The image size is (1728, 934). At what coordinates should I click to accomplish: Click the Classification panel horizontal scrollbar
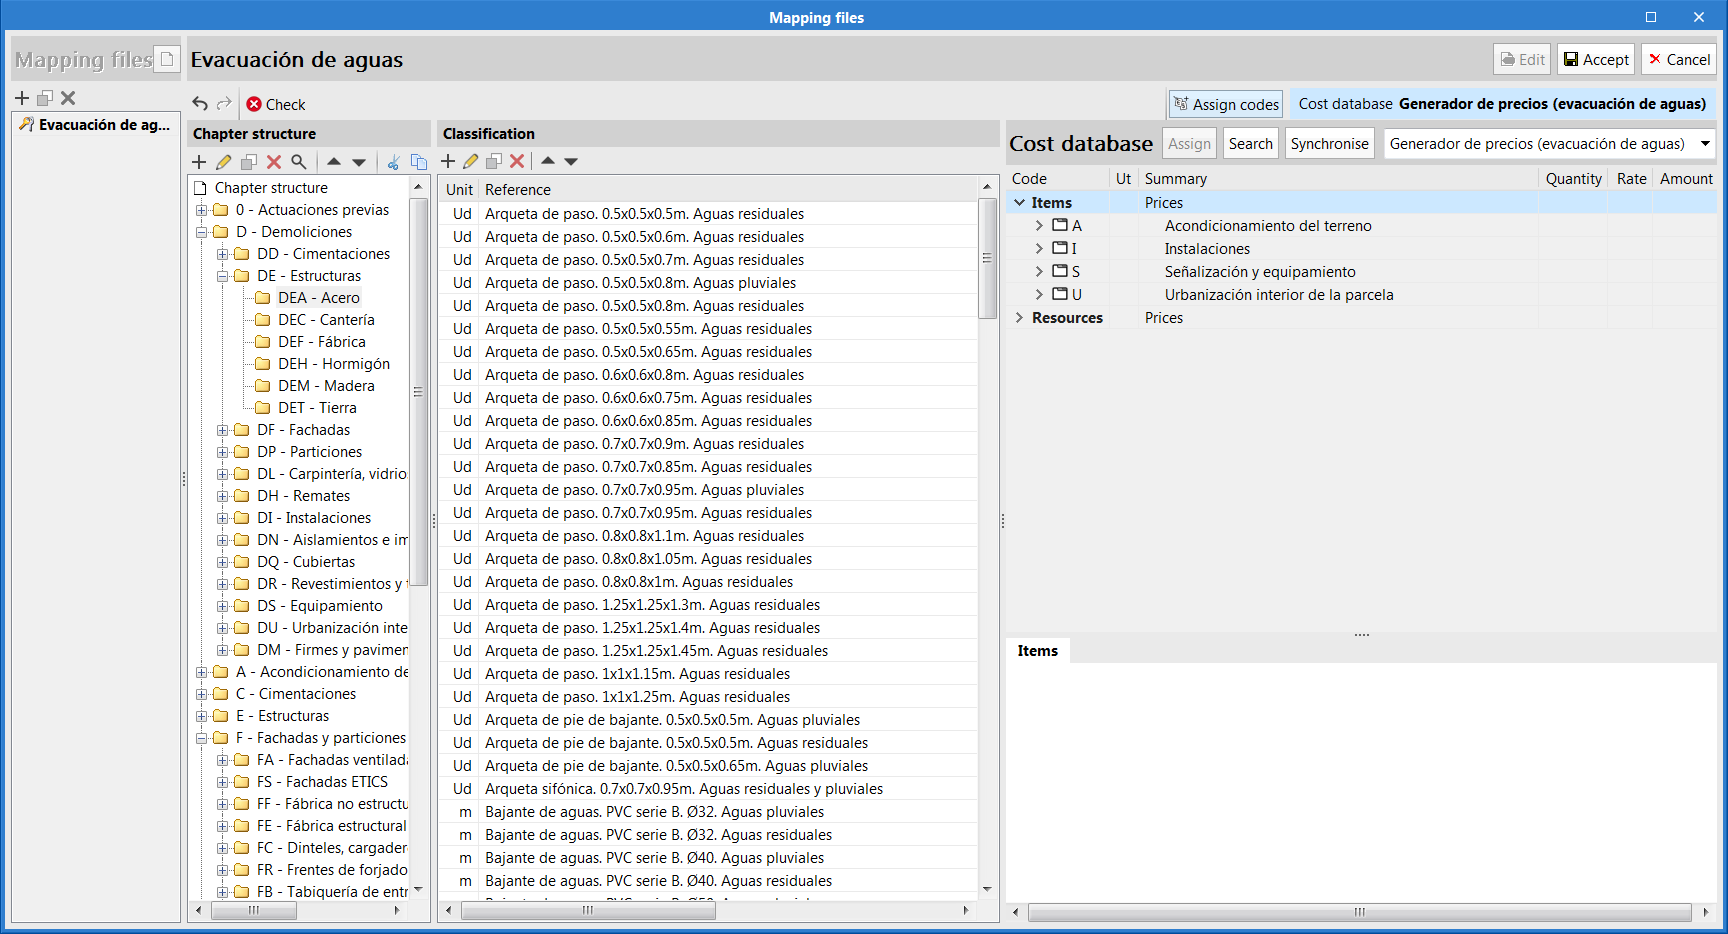coord(588,911)
